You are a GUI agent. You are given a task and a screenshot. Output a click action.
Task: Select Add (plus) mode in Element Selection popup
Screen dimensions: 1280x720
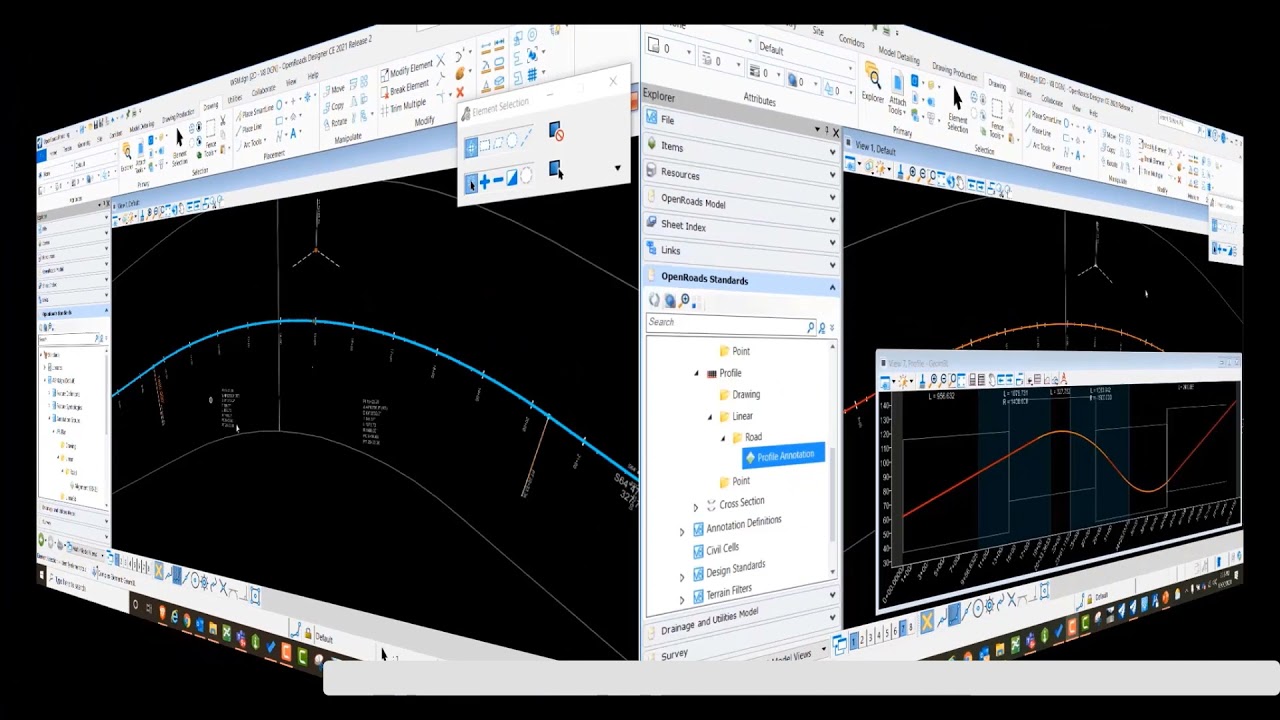(485, 181)
